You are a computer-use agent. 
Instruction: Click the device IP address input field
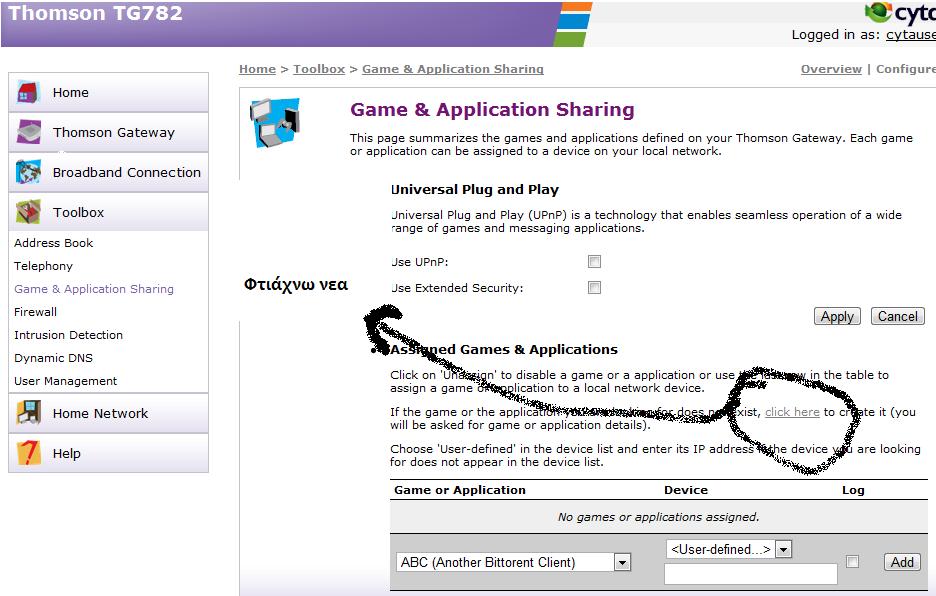click(750, 574)
